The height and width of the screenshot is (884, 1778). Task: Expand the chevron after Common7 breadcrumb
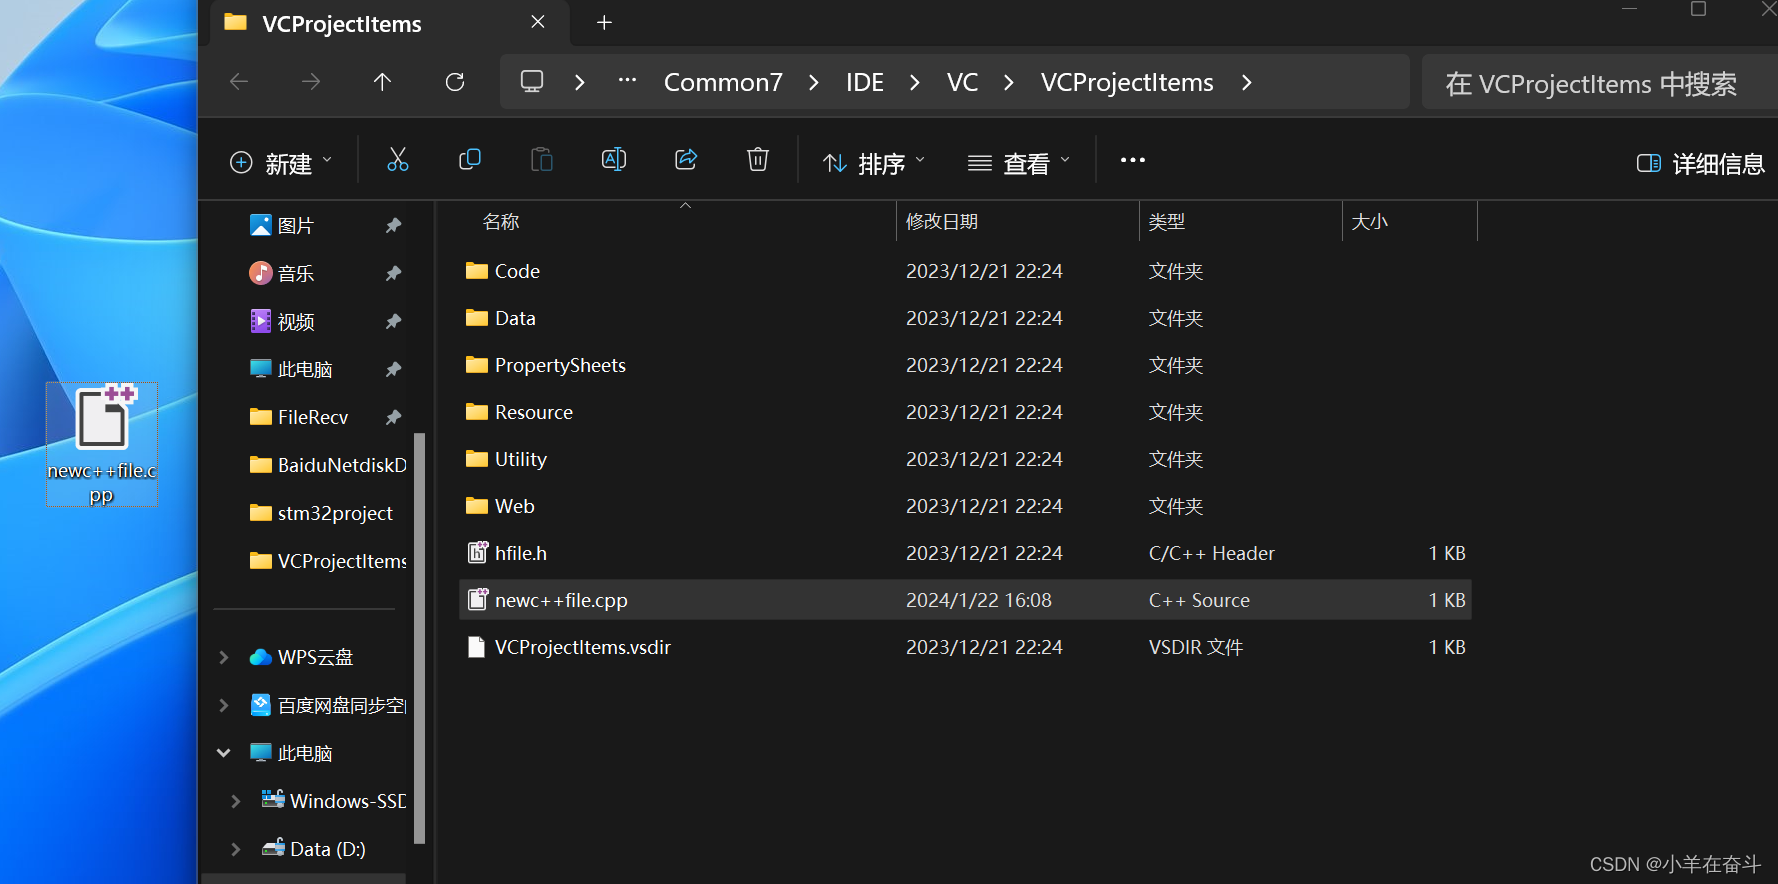814,82
